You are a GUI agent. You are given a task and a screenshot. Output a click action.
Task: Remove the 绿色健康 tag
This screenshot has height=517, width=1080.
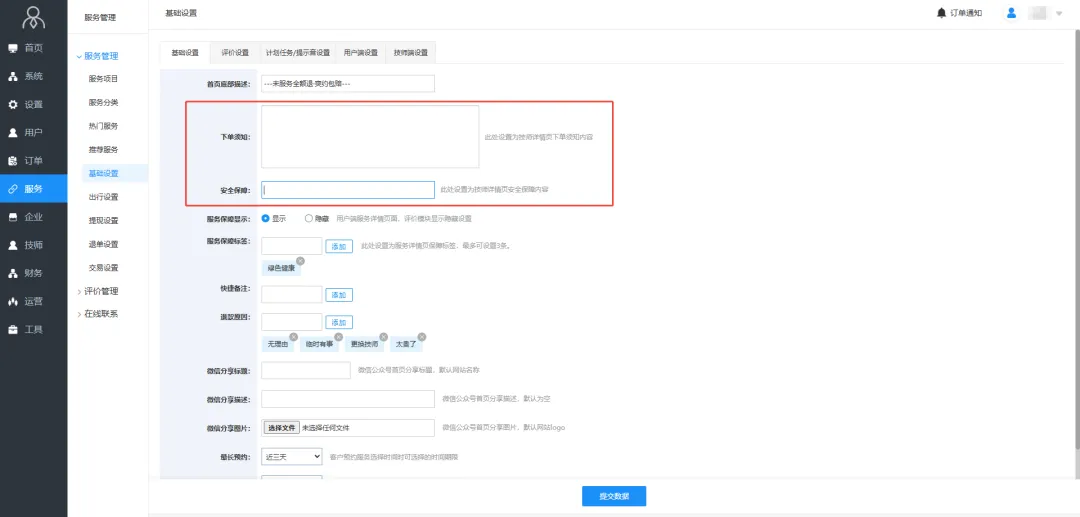pyautogui.click(x=300, y=260)
